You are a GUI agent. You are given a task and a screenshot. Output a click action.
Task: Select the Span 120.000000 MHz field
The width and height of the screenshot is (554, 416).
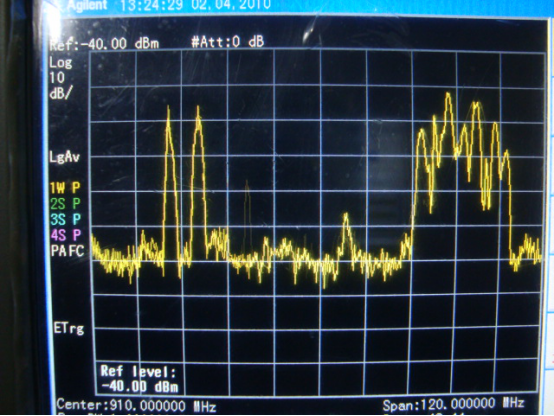click(454, 404)
